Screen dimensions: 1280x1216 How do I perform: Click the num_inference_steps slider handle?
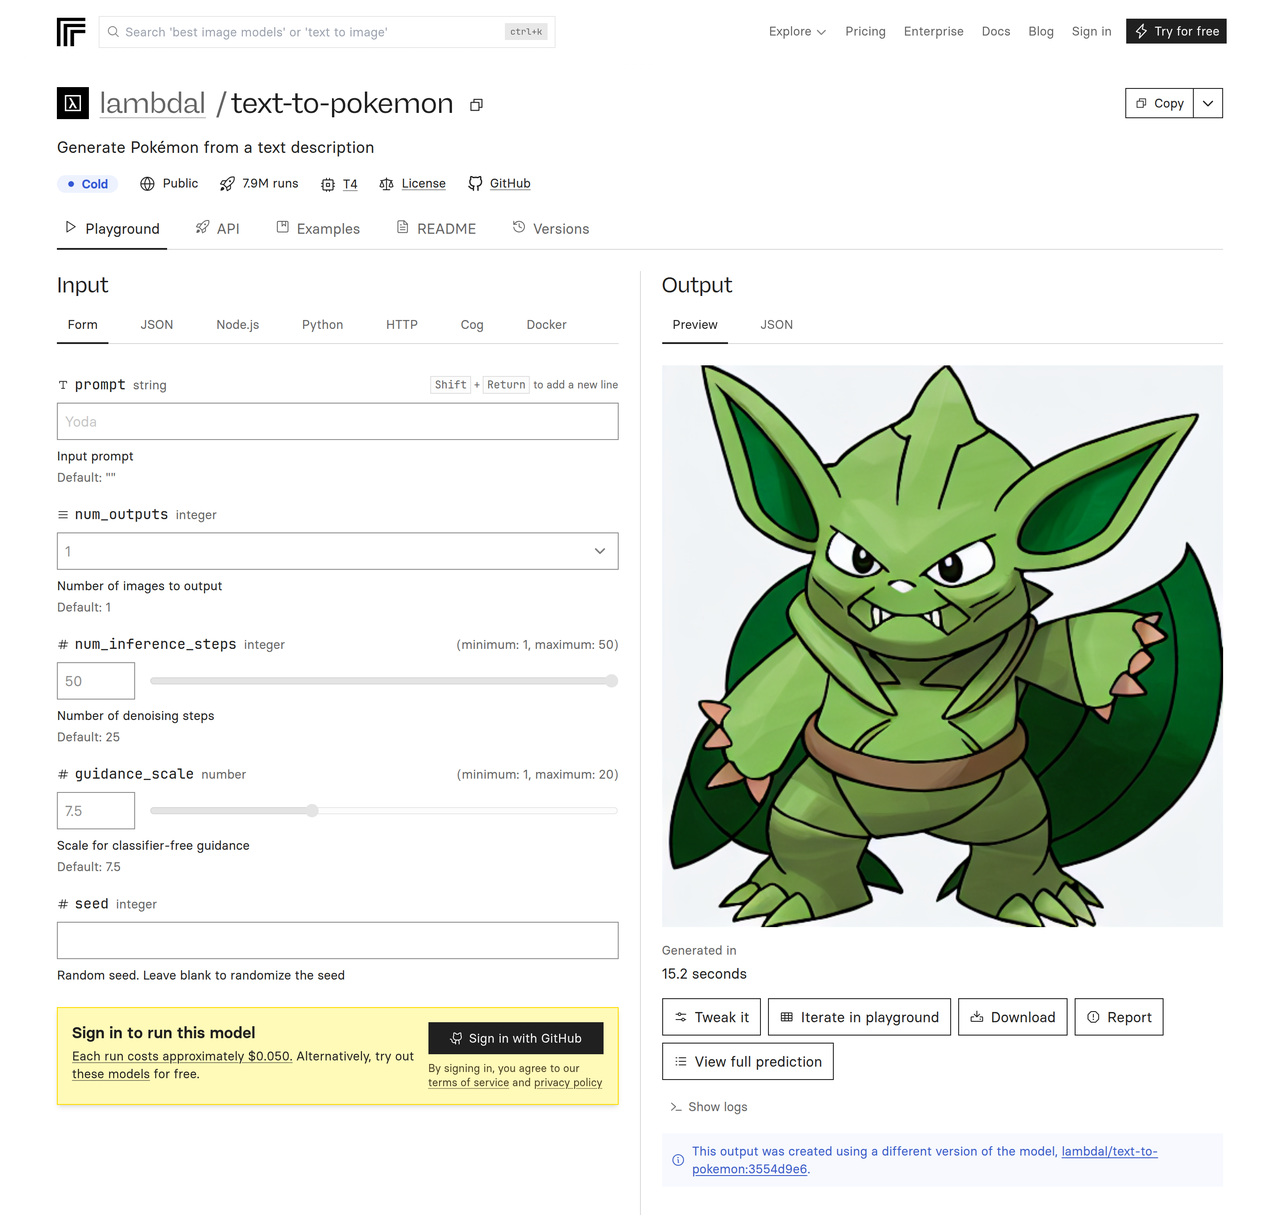click(612, 681)
